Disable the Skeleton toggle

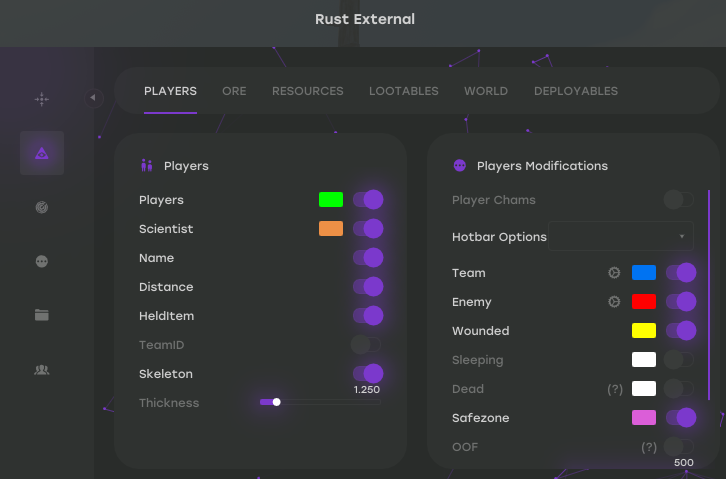coord(367,374)
